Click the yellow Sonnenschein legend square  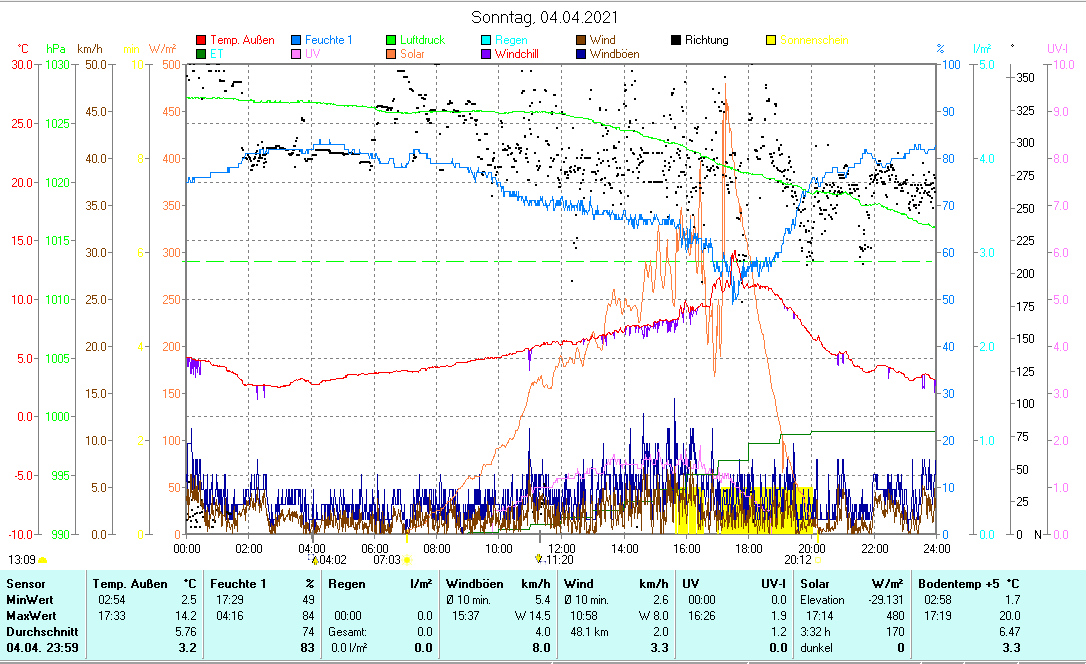pyautogui.click(x=772, y=40)
